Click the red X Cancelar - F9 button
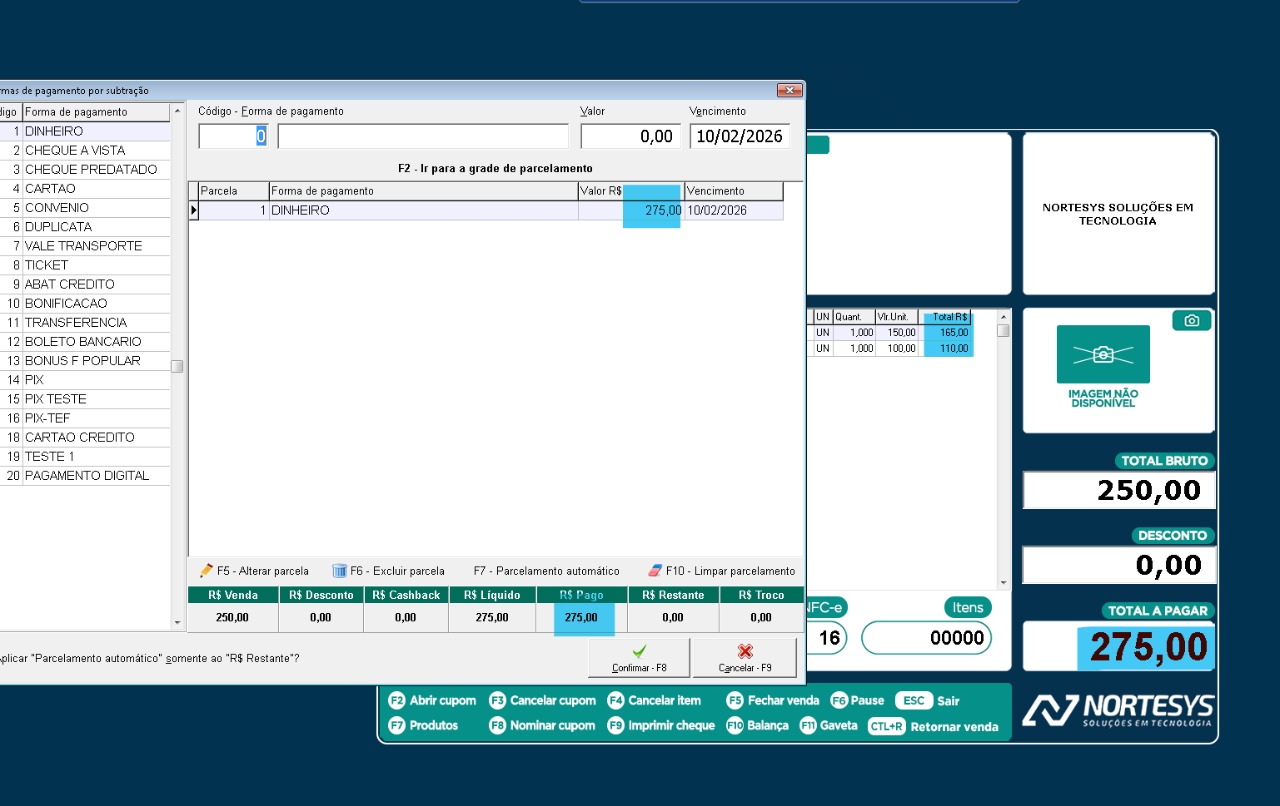 (x=745, y=658)
